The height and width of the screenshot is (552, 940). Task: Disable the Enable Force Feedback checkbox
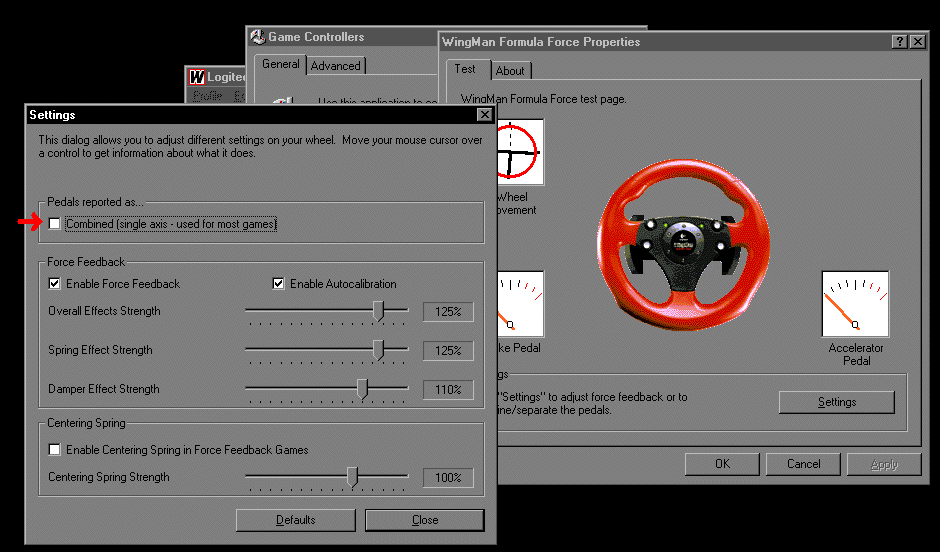[55, 283]
